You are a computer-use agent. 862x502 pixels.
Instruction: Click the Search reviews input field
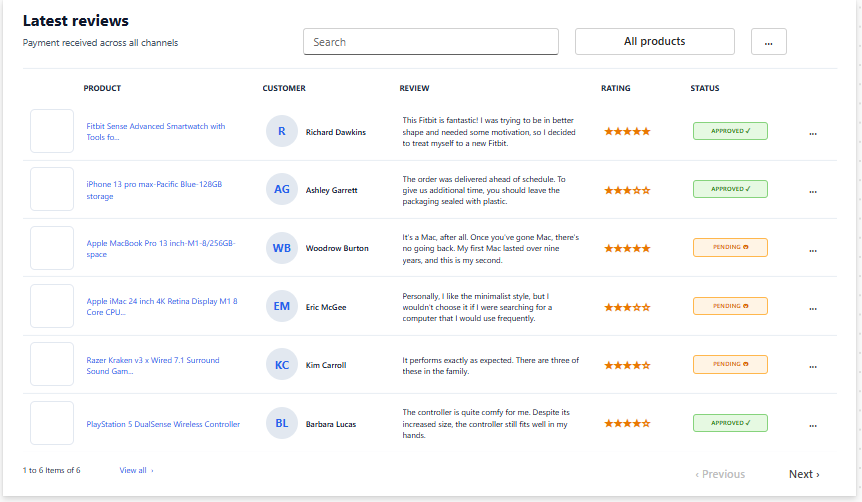point(431,42)
